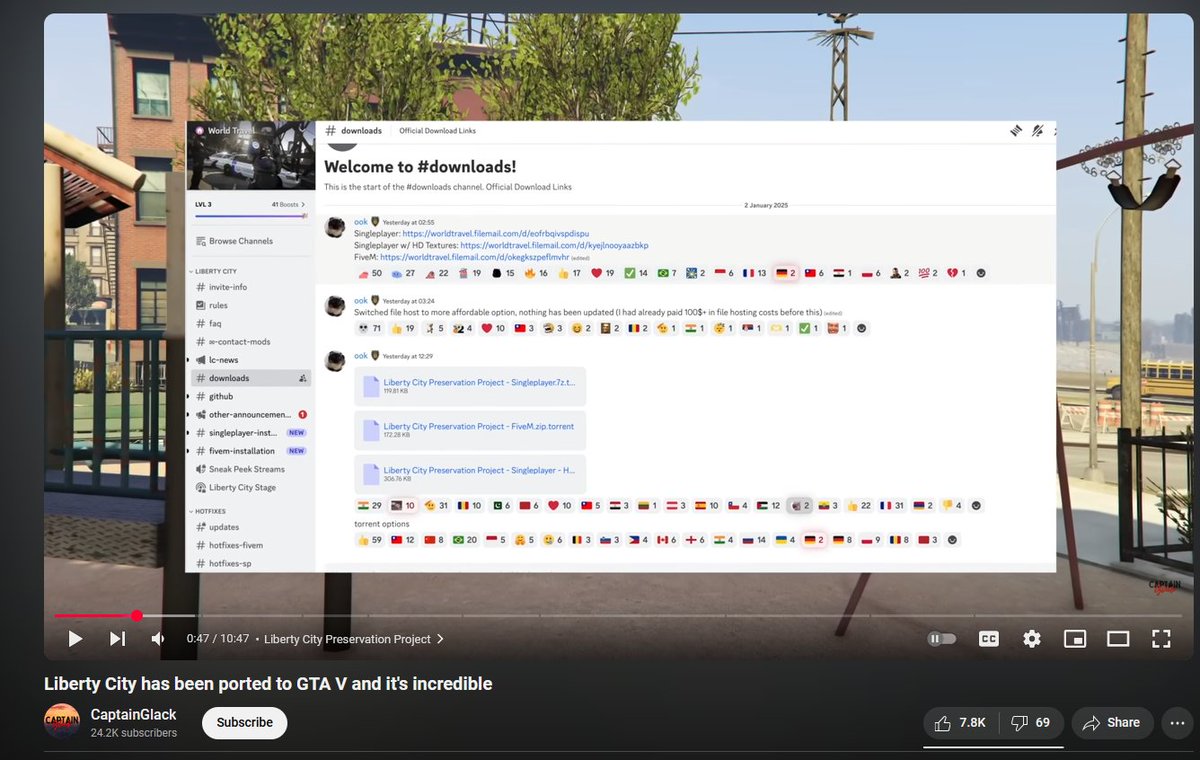Toggle the India flag reaction with 29

point(370,506)
